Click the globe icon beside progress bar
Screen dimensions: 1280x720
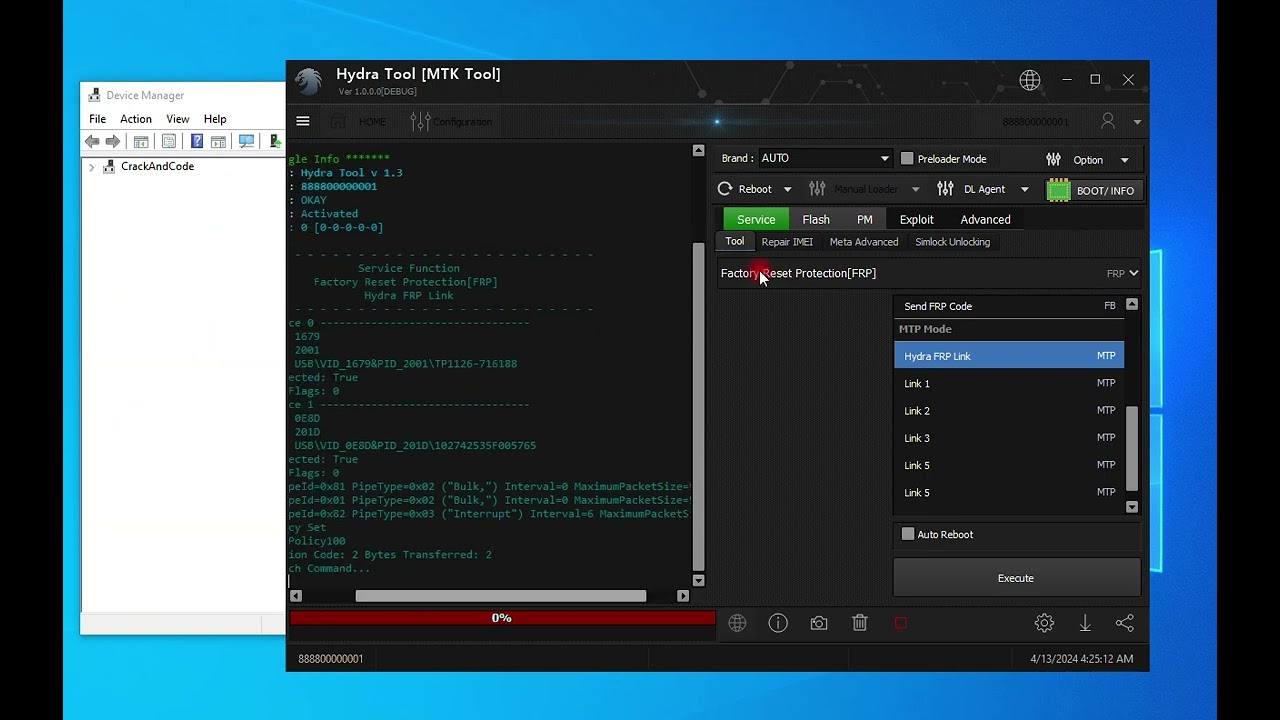coord(737,623)
